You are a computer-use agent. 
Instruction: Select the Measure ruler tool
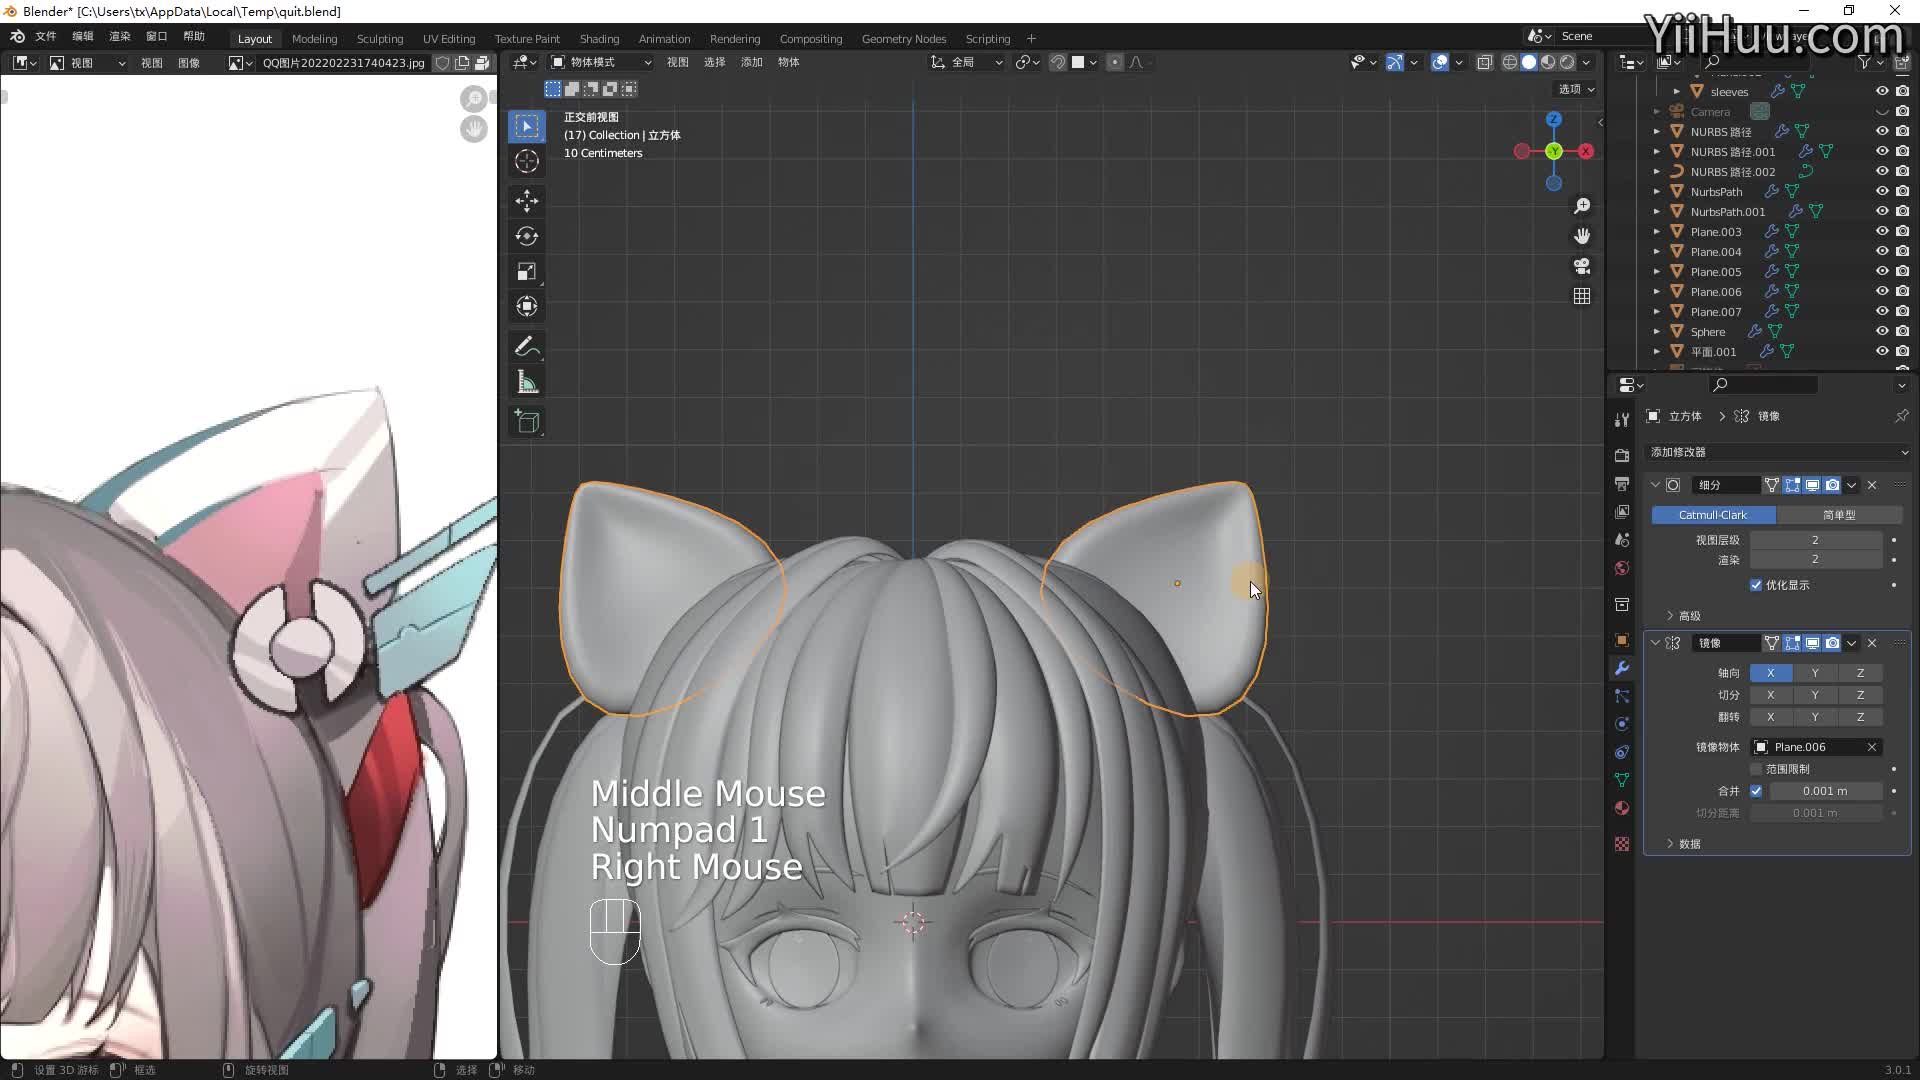click(x=527, y=383)
